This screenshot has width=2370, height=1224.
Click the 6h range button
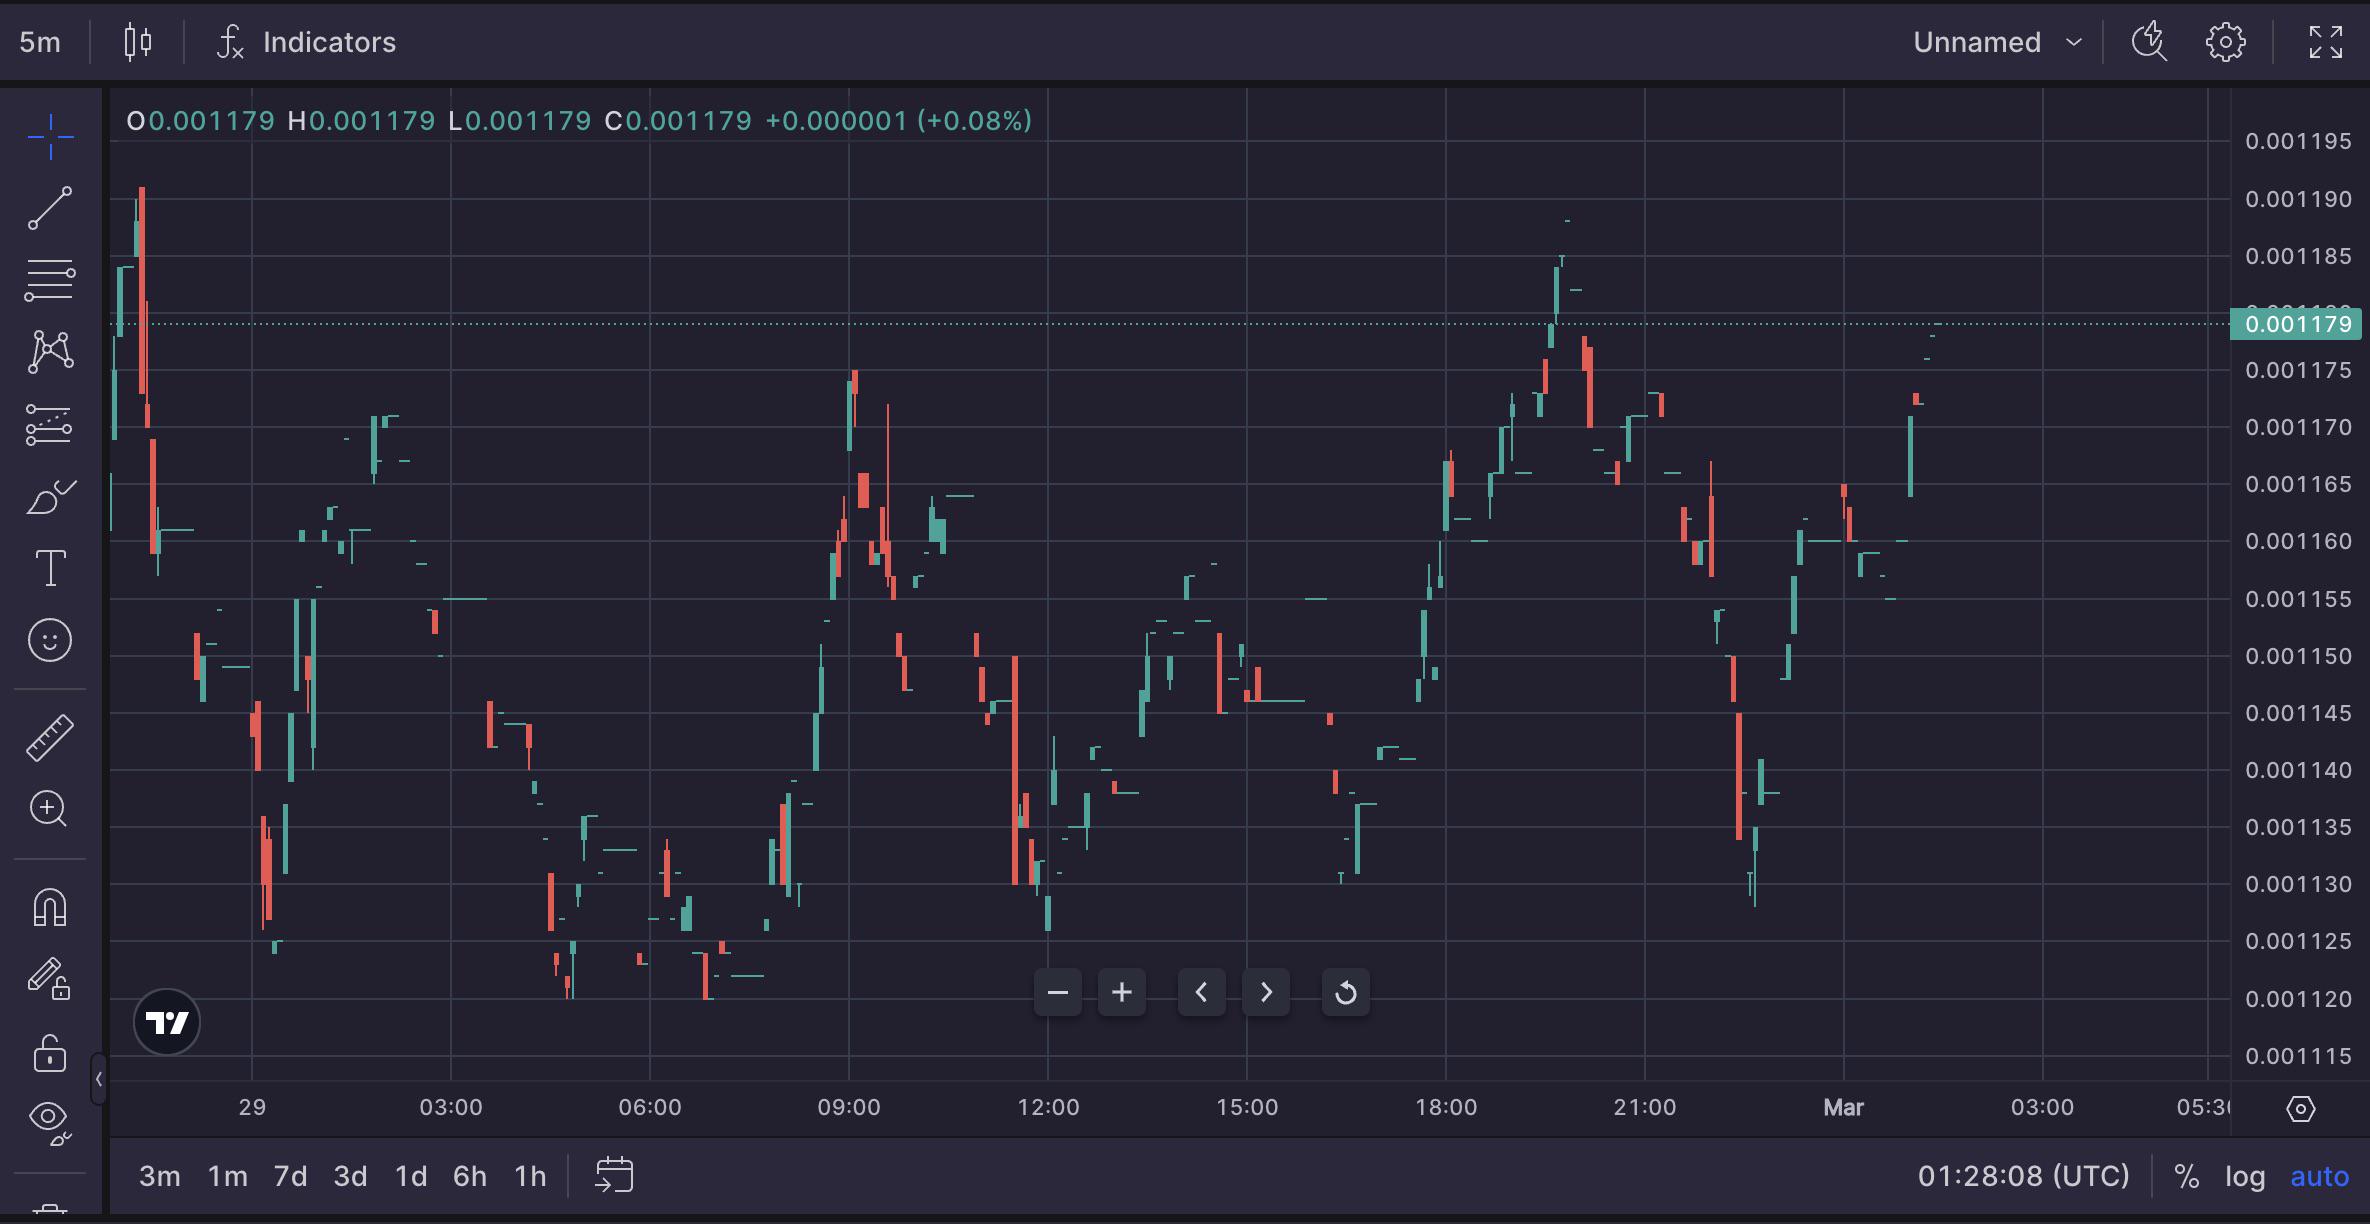coord(469,1176)
